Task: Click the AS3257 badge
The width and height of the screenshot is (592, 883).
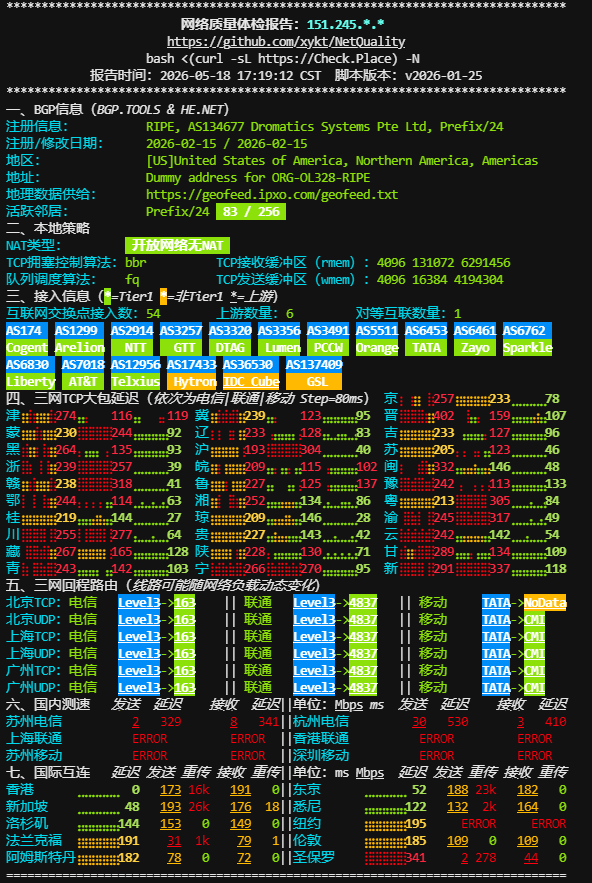Action: coord(181,331)
